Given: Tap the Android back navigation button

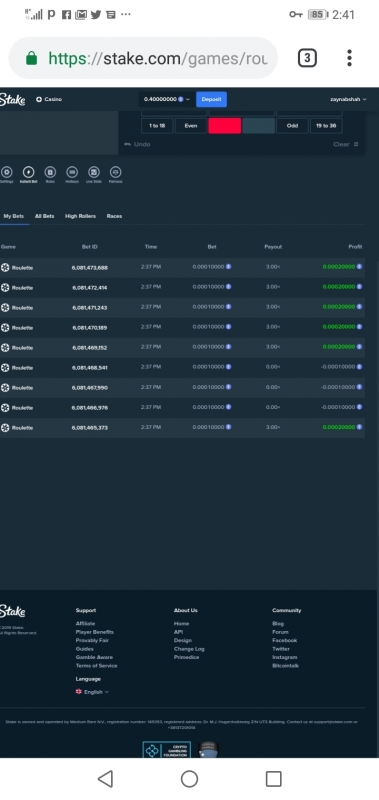Looking at the screenshot, I should point(105,779).
